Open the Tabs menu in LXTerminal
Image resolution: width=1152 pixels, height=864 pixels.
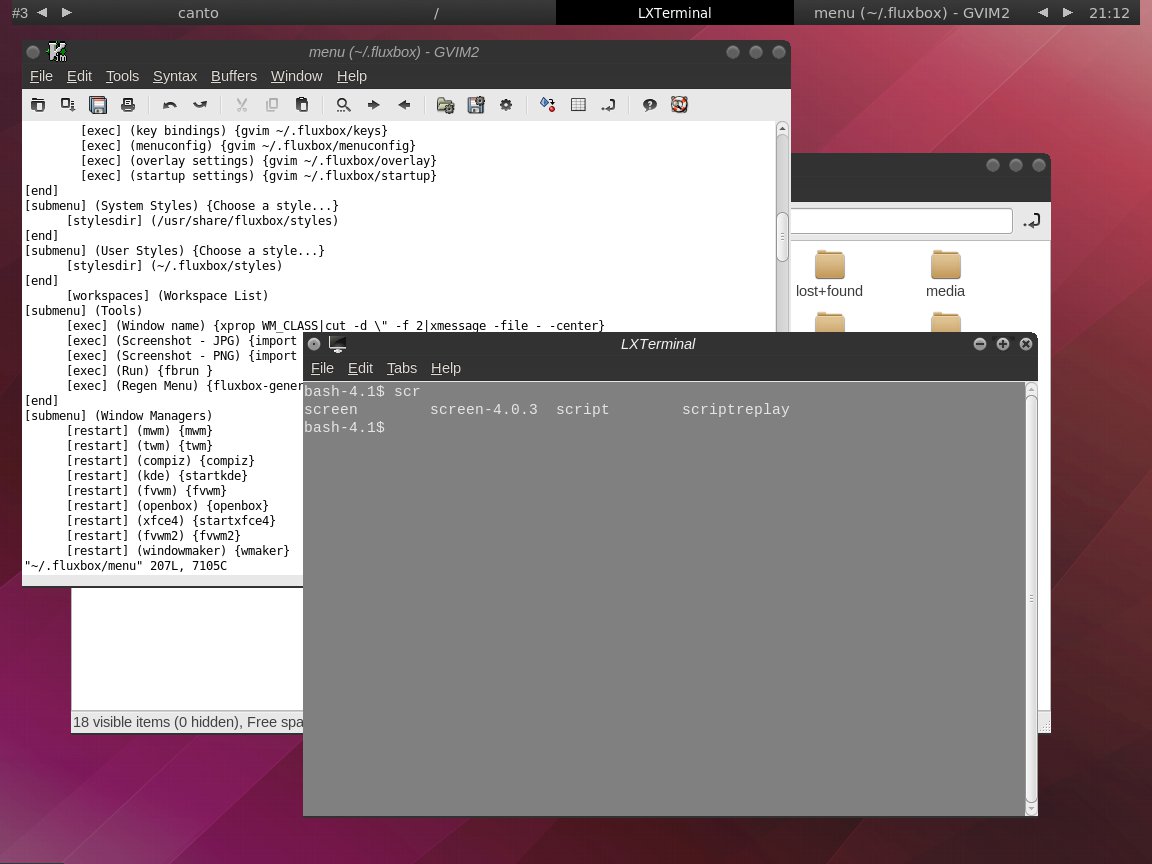pos(402,368)
